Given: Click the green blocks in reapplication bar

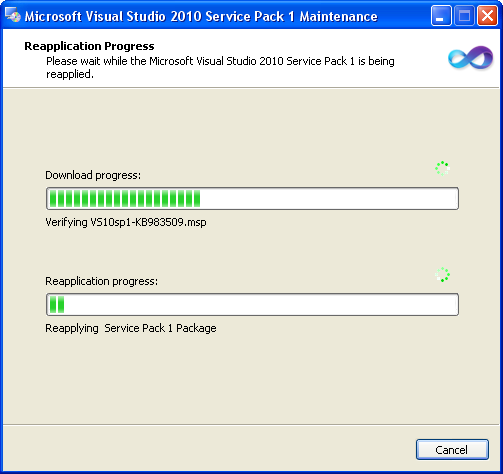Looking at the screenshot, I should tap(57, 305).
